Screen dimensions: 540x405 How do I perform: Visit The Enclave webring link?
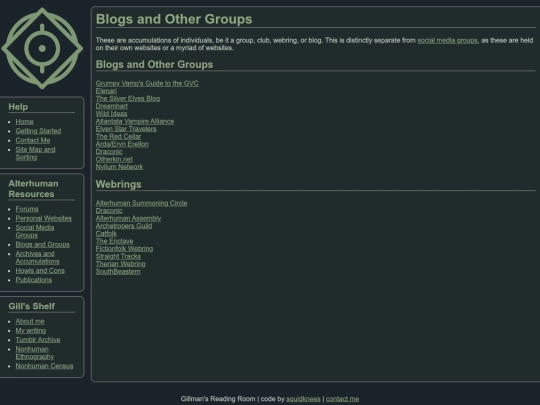tap(114, 241)
